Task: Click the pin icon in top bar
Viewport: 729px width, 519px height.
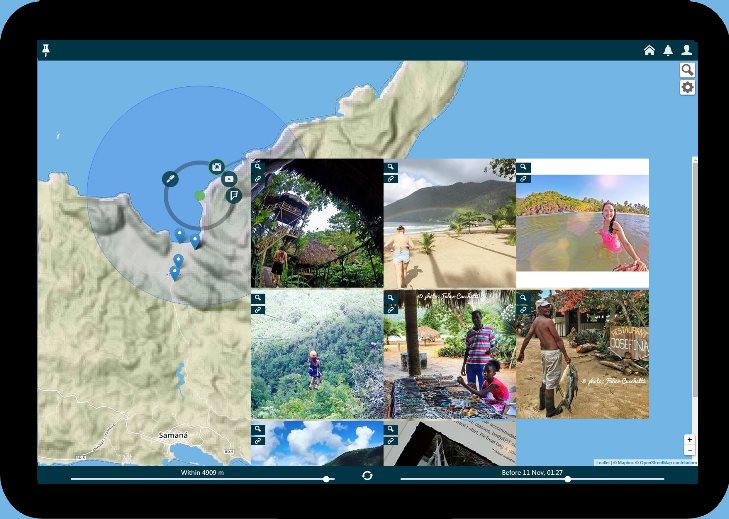Action: coord(45,50)
